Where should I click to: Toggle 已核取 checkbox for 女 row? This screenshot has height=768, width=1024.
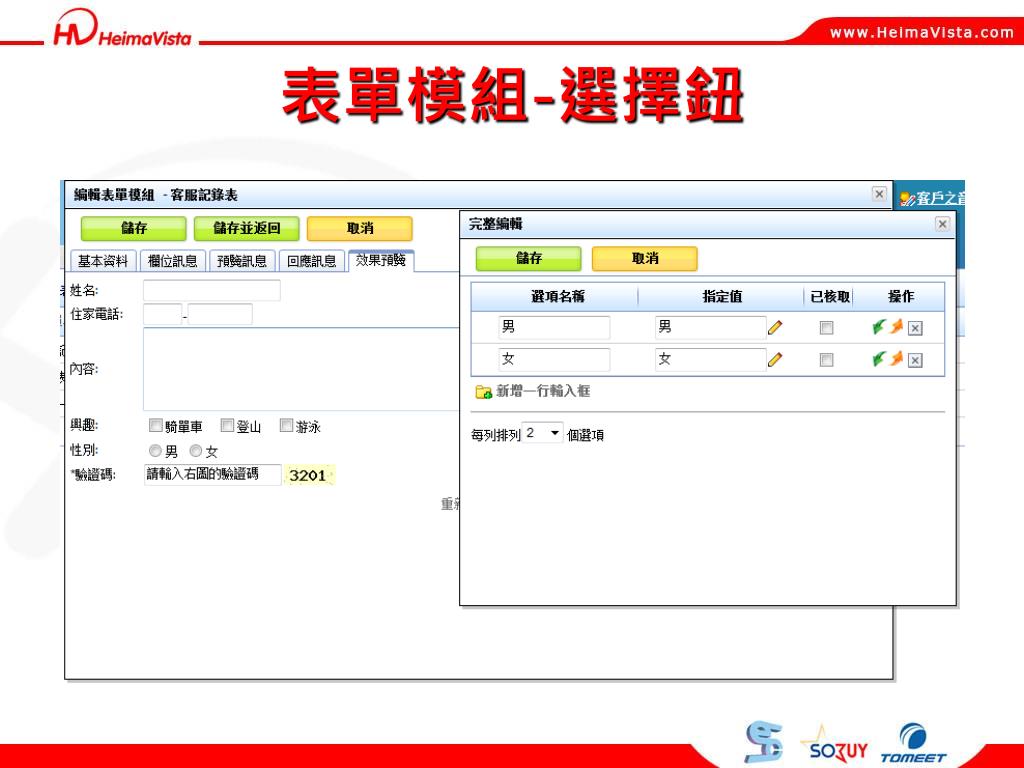pyautogui.click(x=826, y=360)
